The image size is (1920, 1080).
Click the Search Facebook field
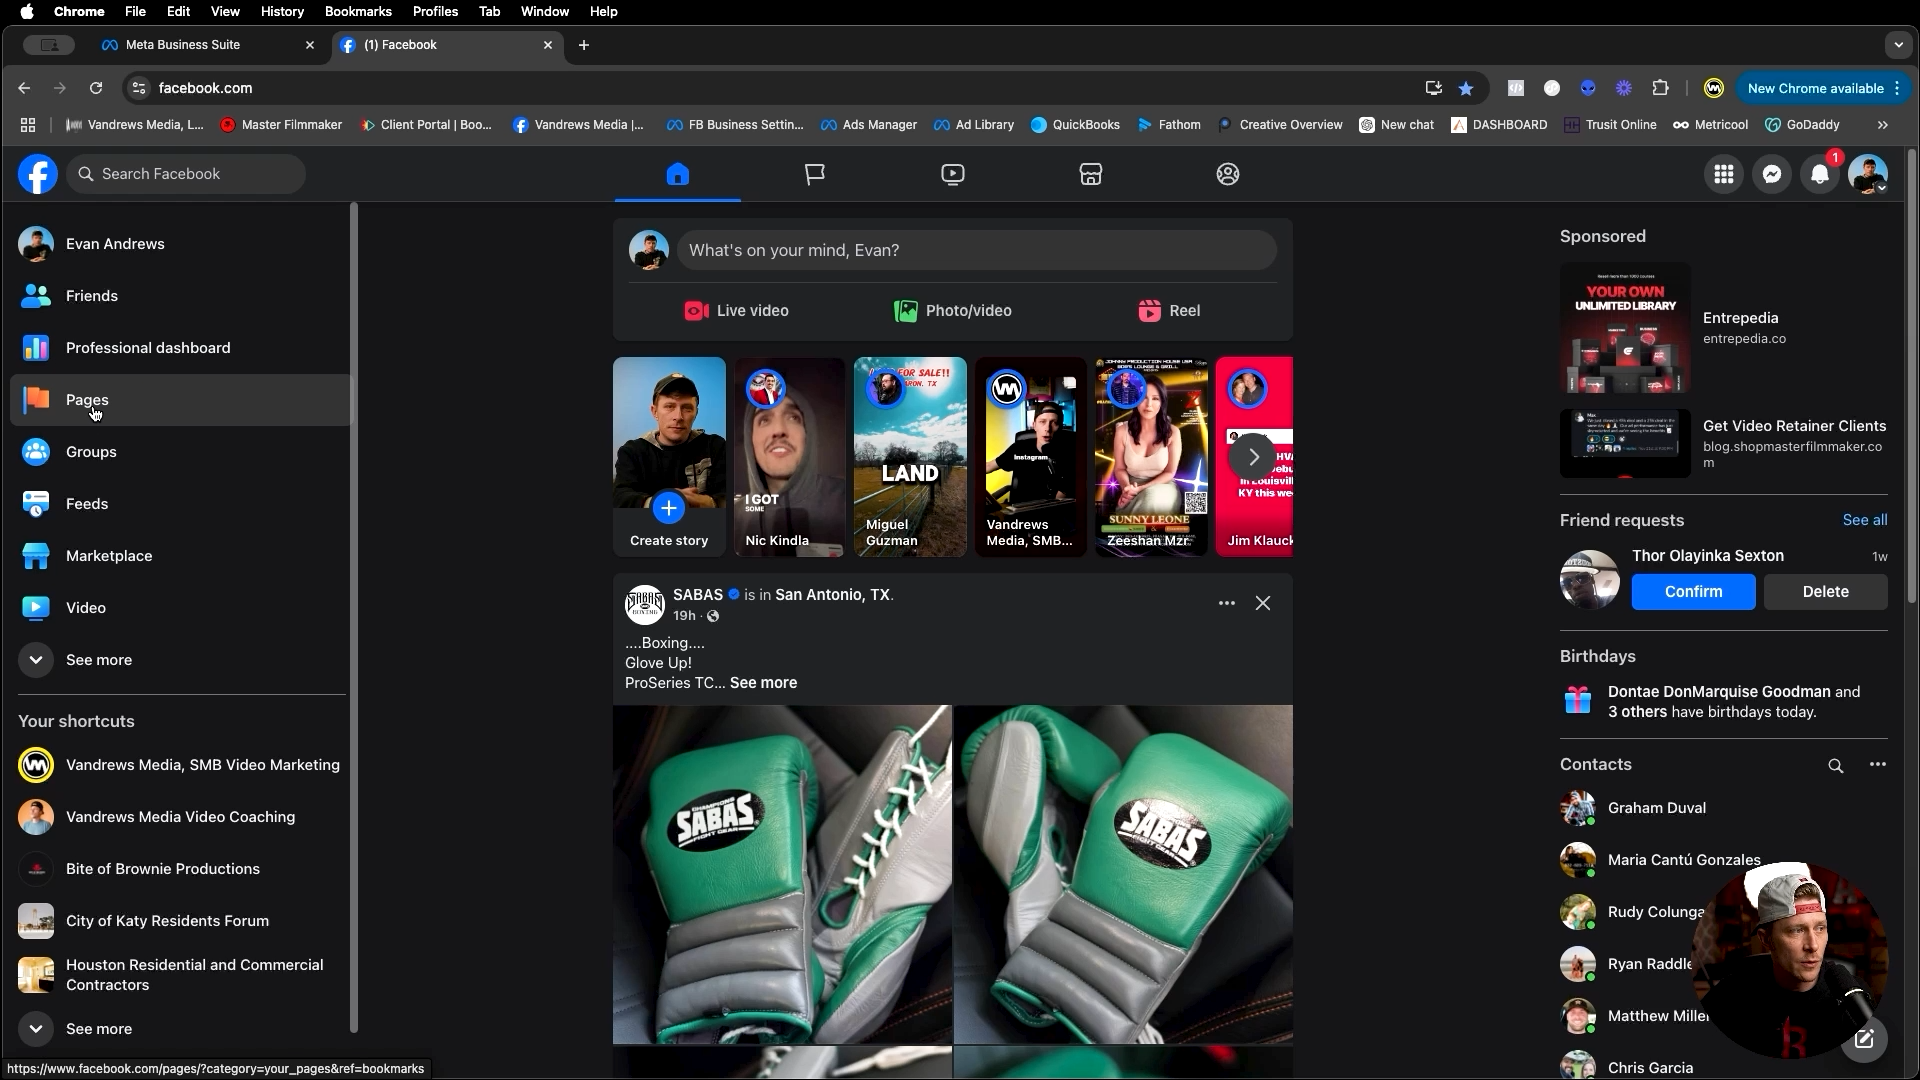pos(186,174)
